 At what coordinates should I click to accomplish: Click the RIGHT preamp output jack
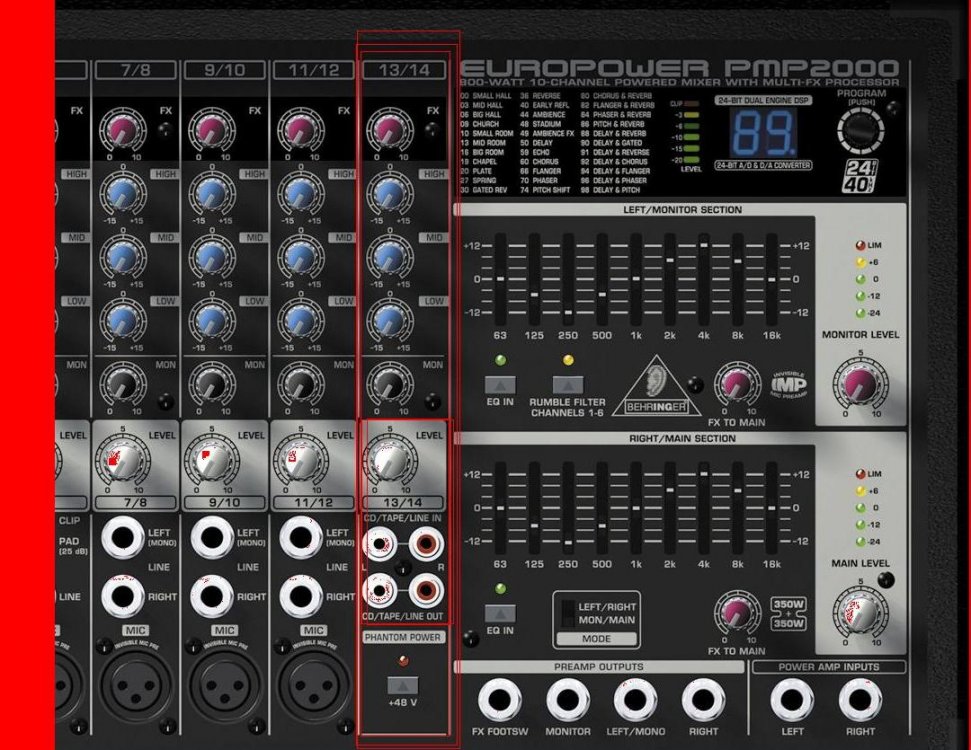(x=703, y=700)
